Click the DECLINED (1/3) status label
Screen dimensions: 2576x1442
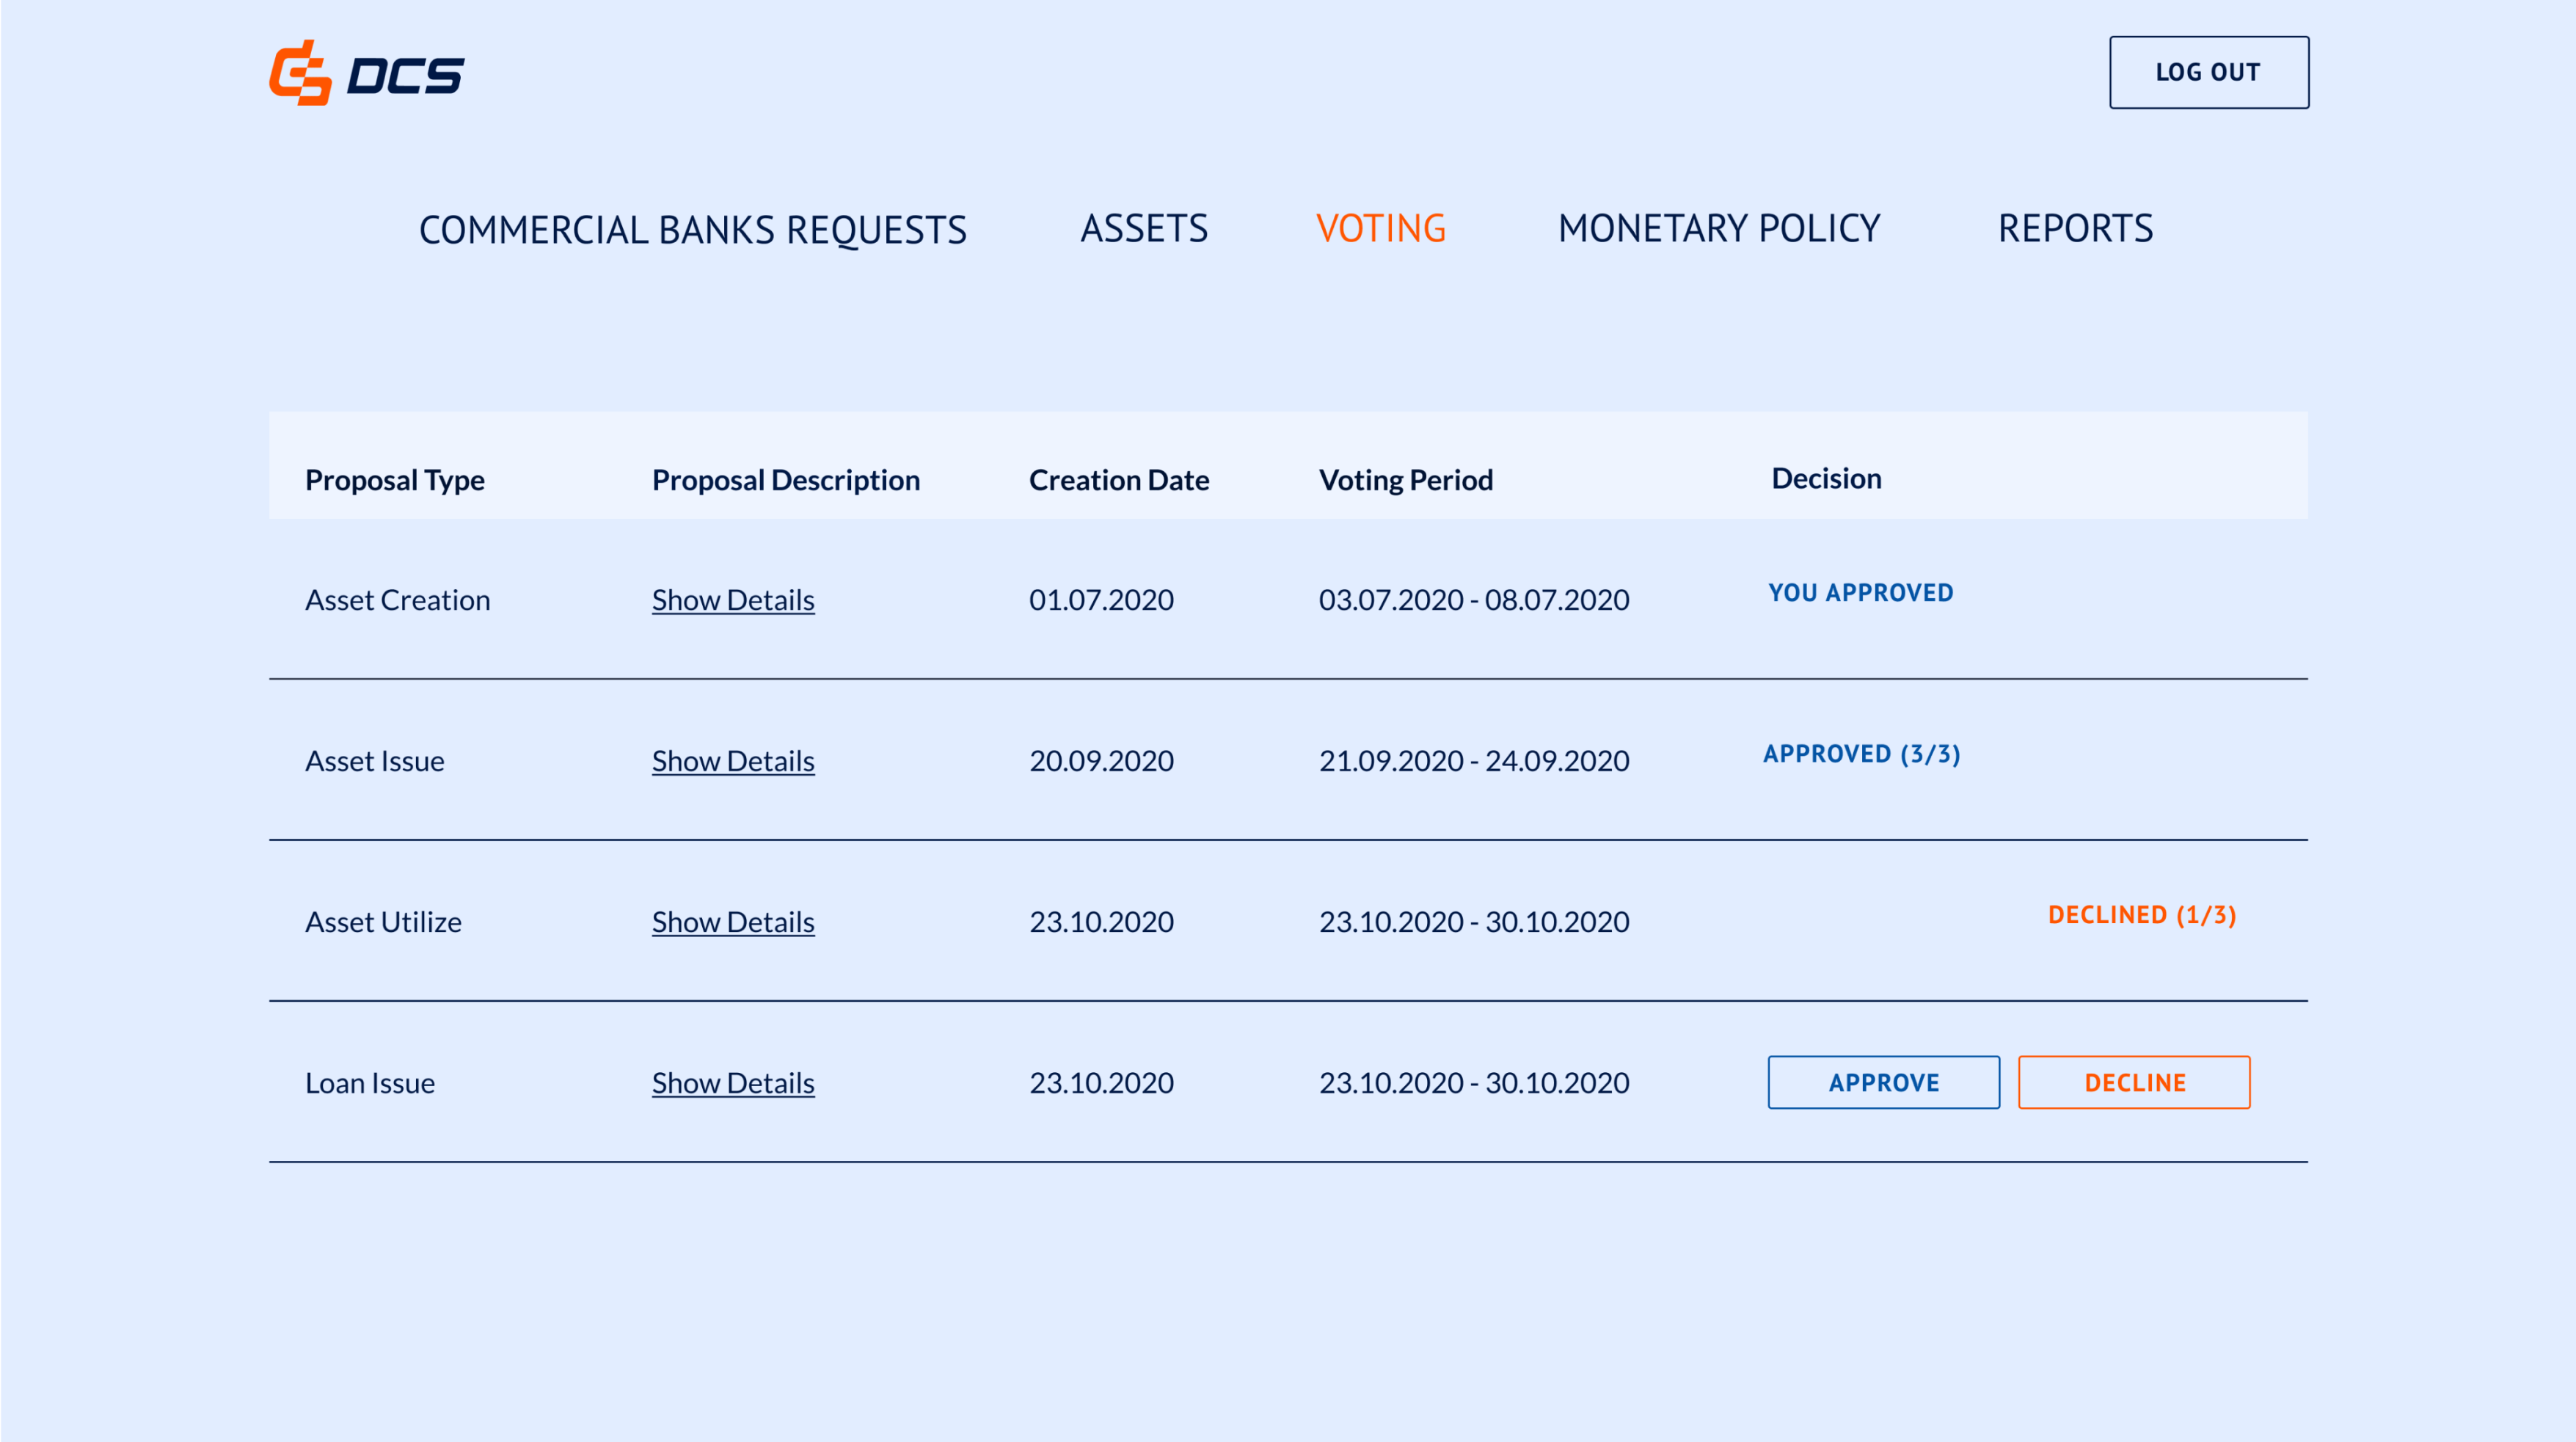[2141, 915]
